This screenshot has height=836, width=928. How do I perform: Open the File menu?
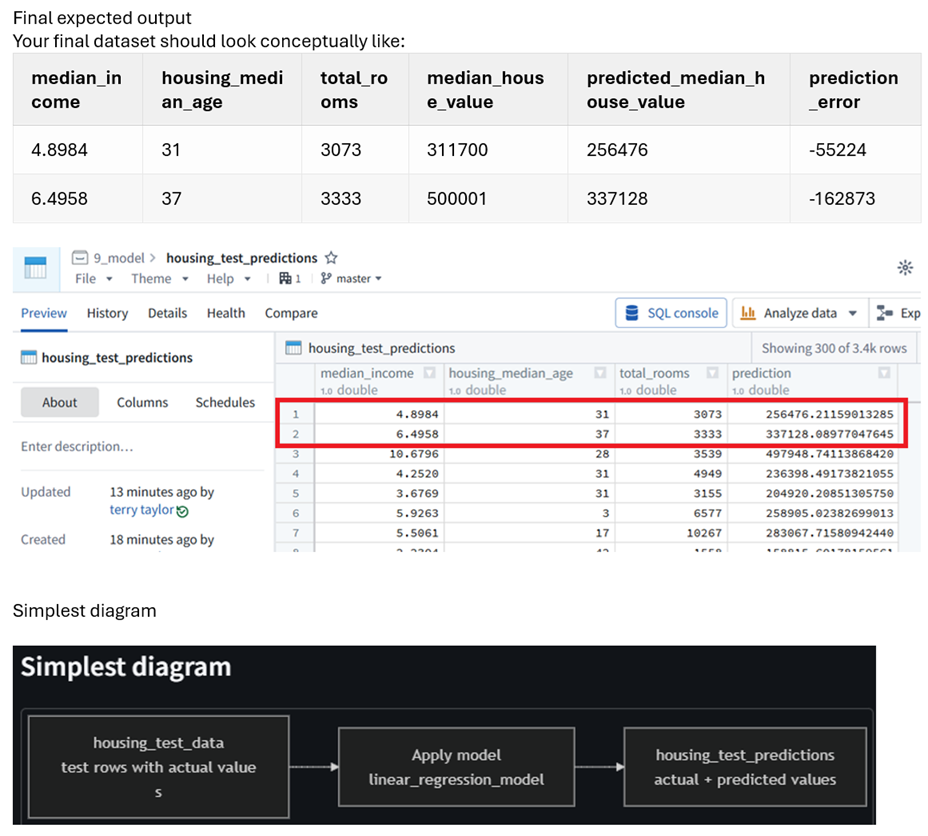pos(94,279)
